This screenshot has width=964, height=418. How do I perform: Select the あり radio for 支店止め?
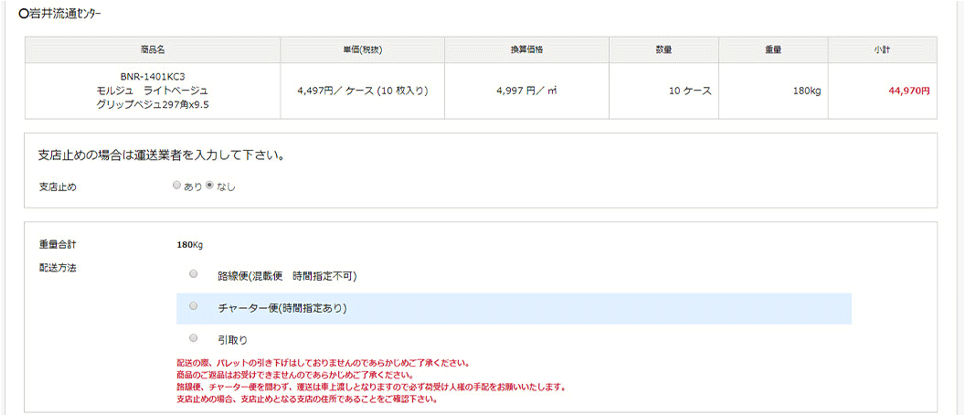click(177, 185)
